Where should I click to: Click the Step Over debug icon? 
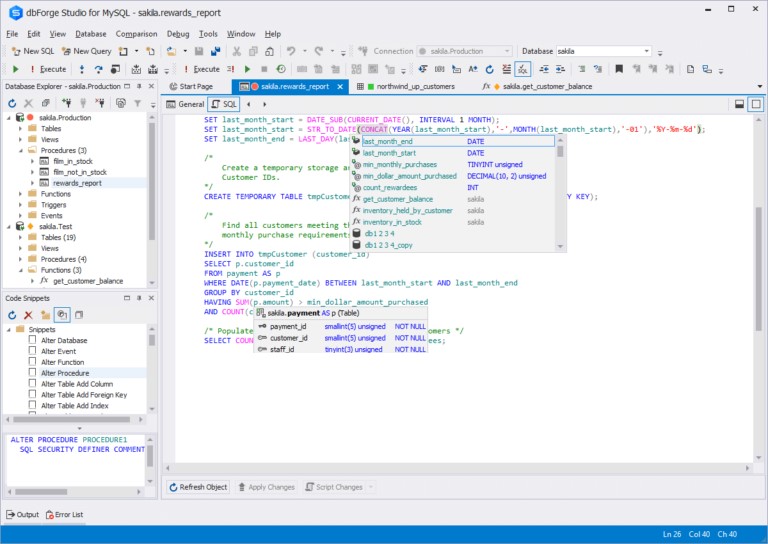98,69
